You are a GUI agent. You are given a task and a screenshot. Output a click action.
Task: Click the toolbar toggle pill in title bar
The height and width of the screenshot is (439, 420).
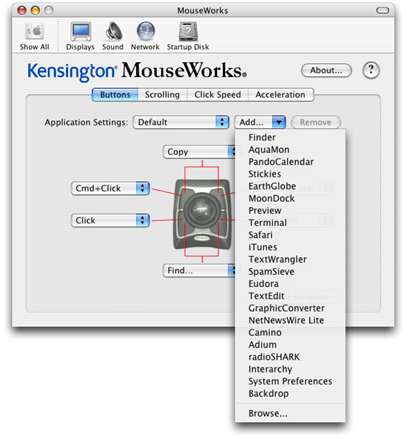coord(382,11)
